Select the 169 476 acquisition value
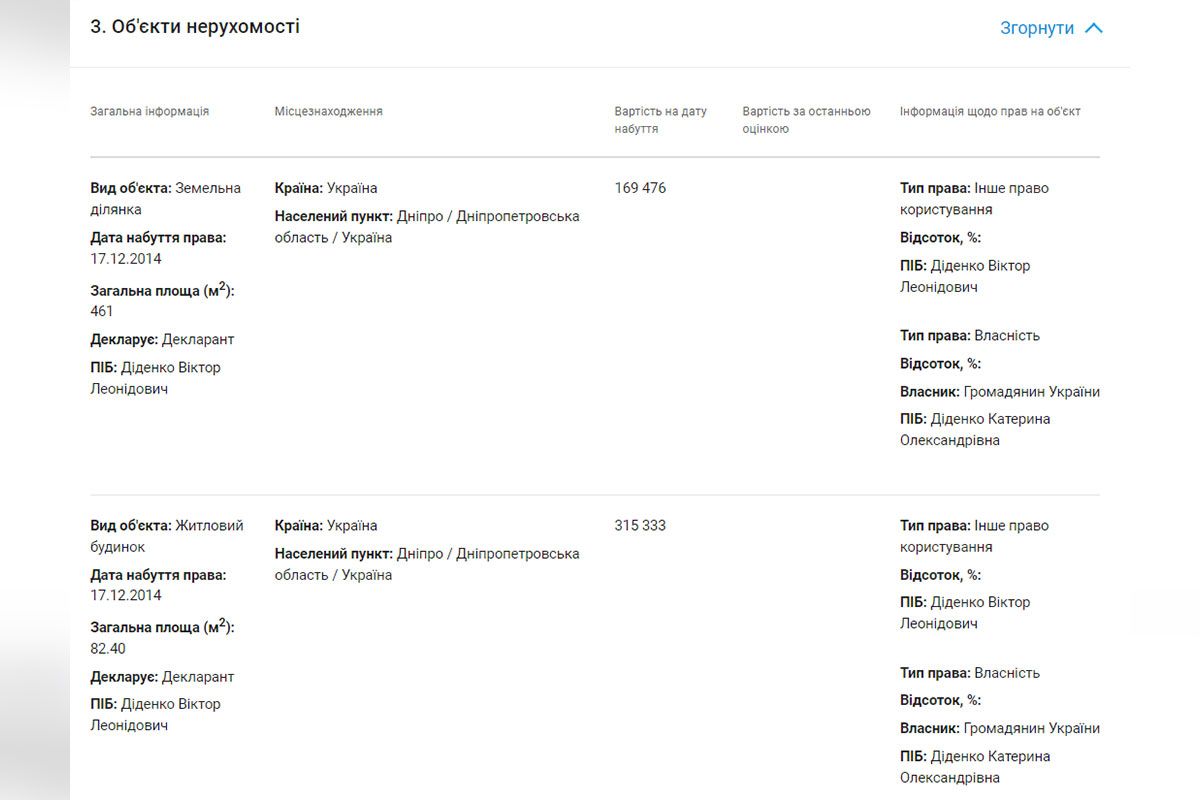1200x800 pixels. point(640,188)
